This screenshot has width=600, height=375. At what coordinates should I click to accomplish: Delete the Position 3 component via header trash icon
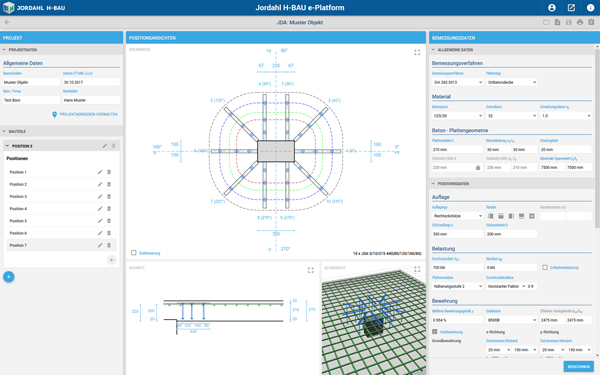tap(113, 146)
